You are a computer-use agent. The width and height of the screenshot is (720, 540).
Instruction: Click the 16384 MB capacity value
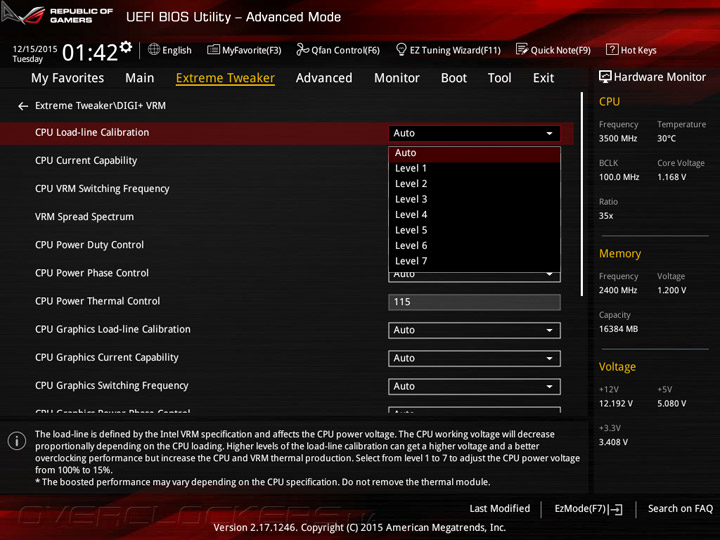click(619, 329)
